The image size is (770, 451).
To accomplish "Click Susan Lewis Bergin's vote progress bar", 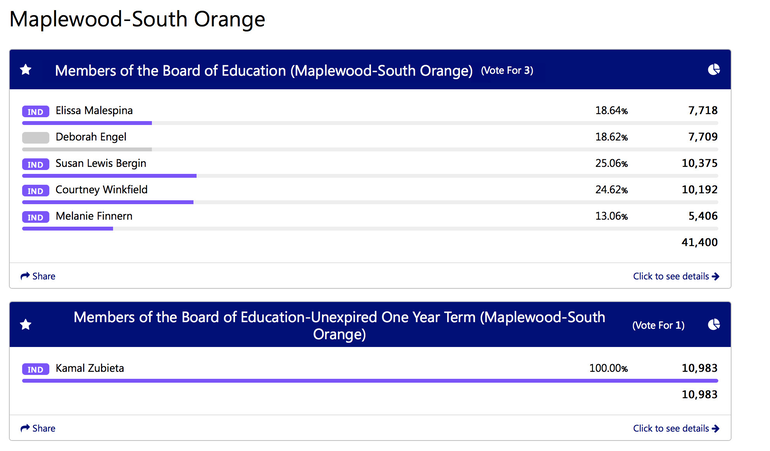I will (x=109, y=176).
